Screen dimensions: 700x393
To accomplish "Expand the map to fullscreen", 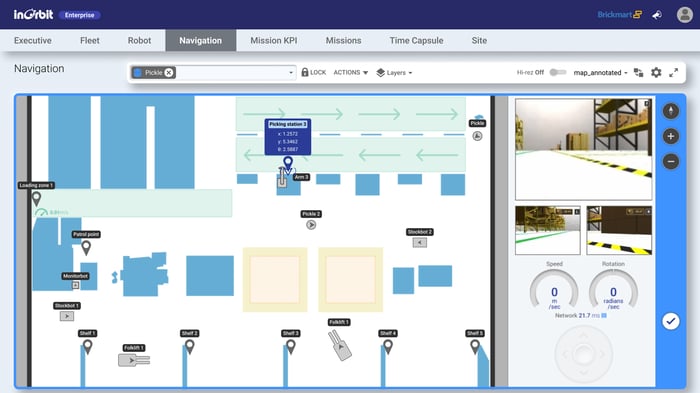I will pos(674,72).
